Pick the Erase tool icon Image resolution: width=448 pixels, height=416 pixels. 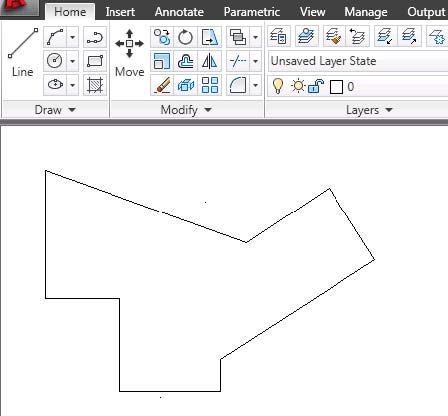click(x=162, y=85)
